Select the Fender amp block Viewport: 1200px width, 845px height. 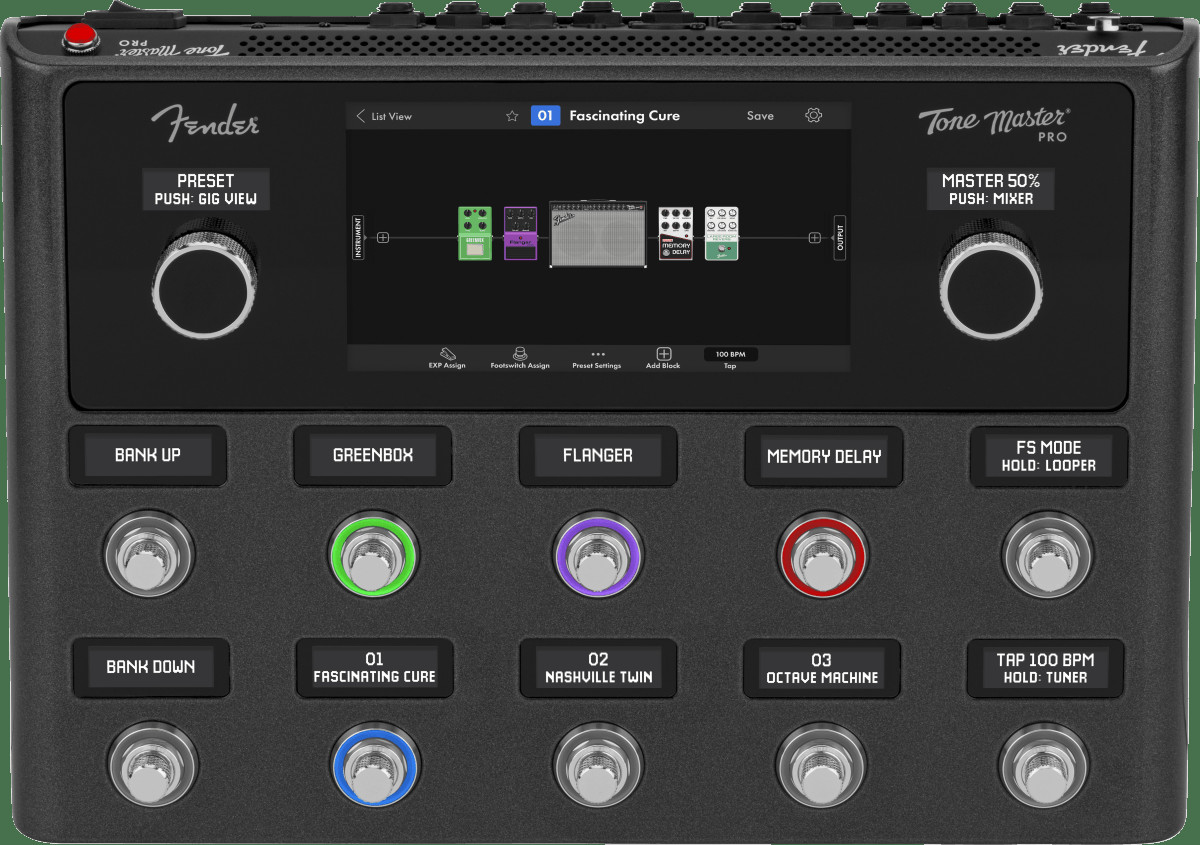click(x=596, y=235)
